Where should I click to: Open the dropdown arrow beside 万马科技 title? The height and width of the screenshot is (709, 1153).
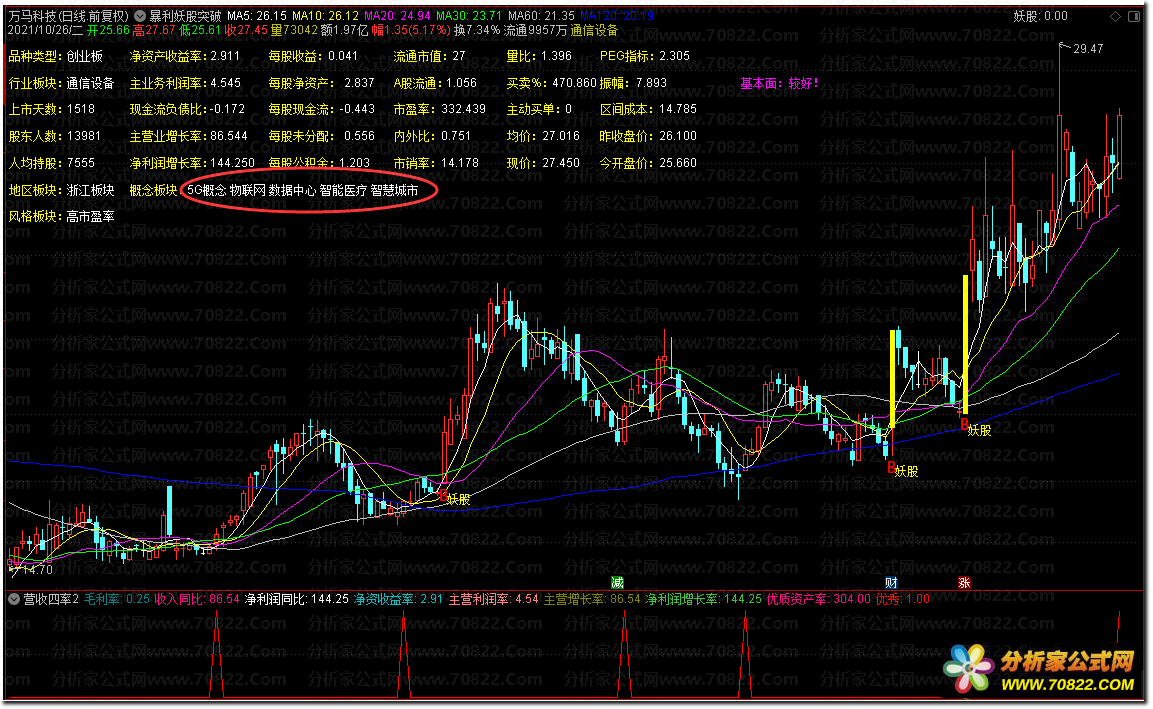[140, 15]
